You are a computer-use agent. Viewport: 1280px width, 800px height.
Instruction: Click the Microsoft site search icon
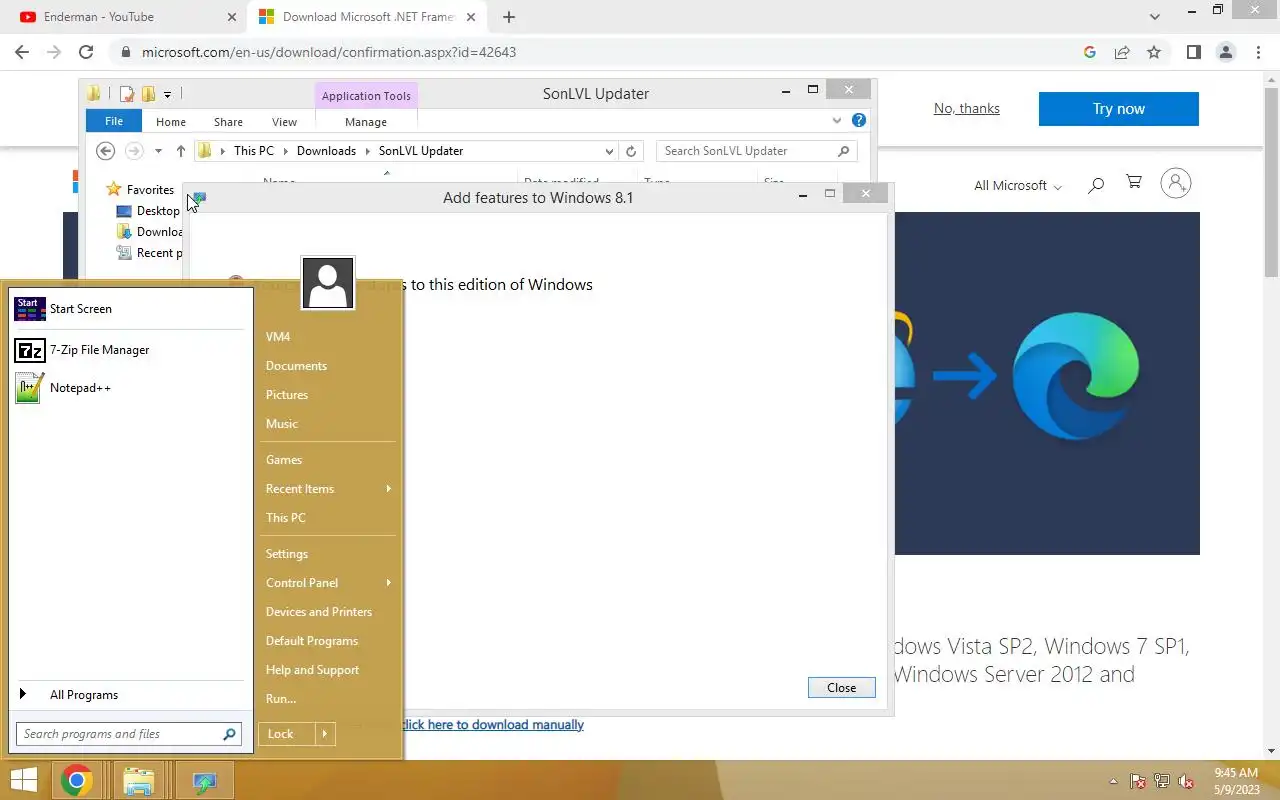(1096, 184)
